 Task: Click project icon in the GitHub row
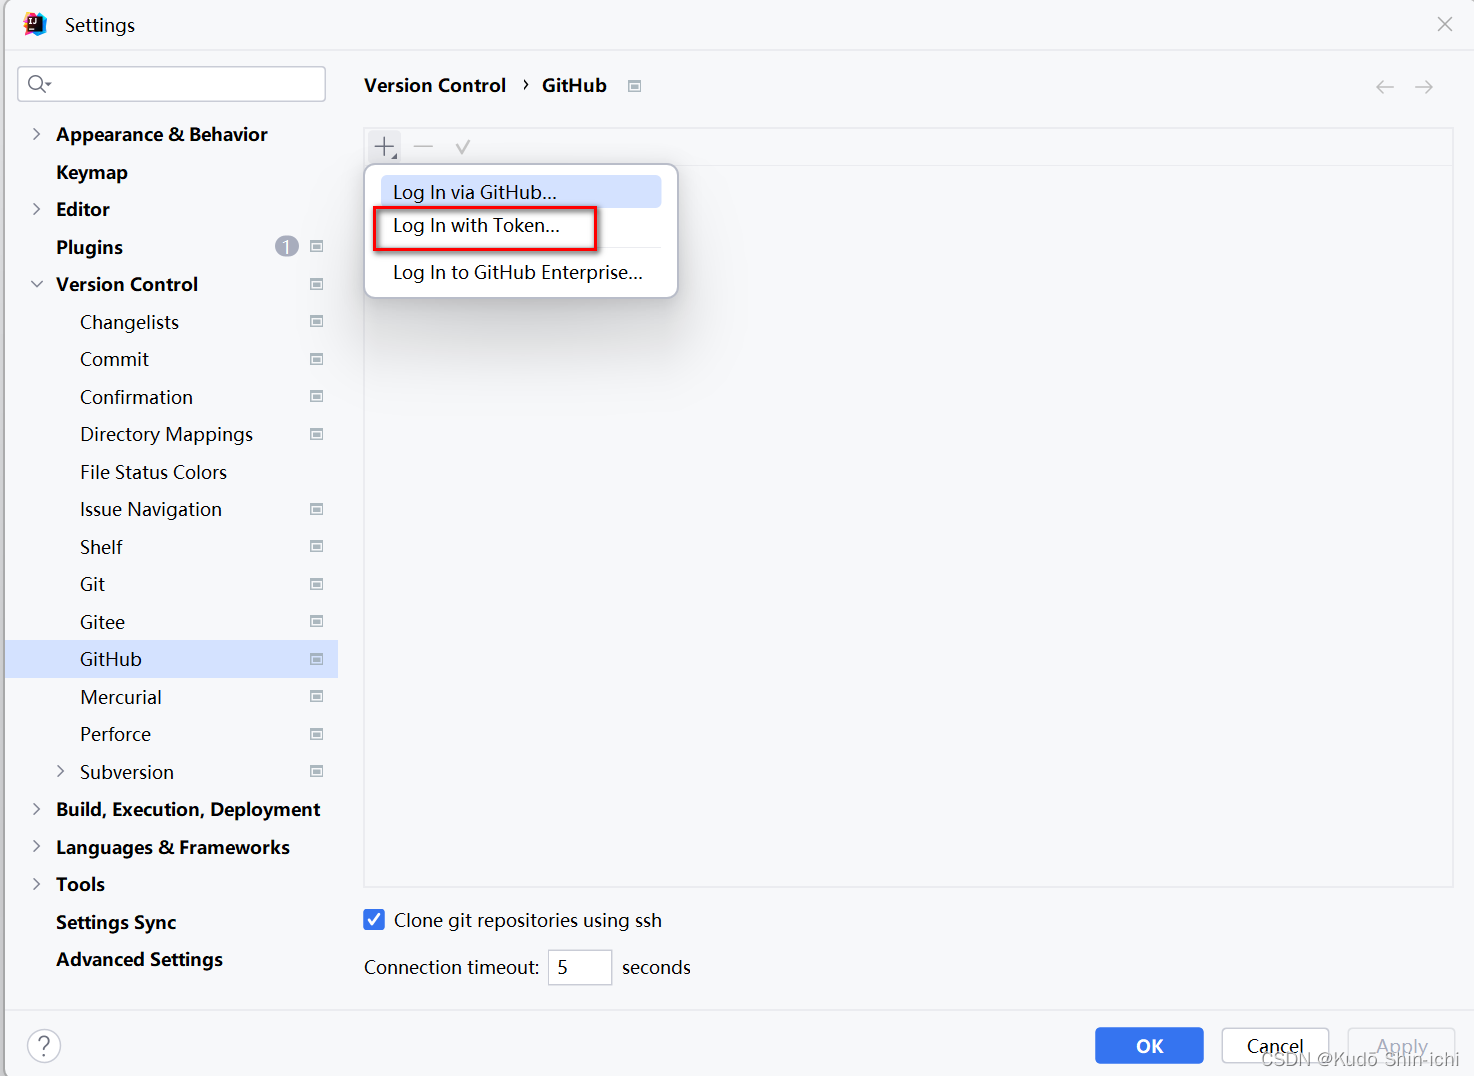317,659
